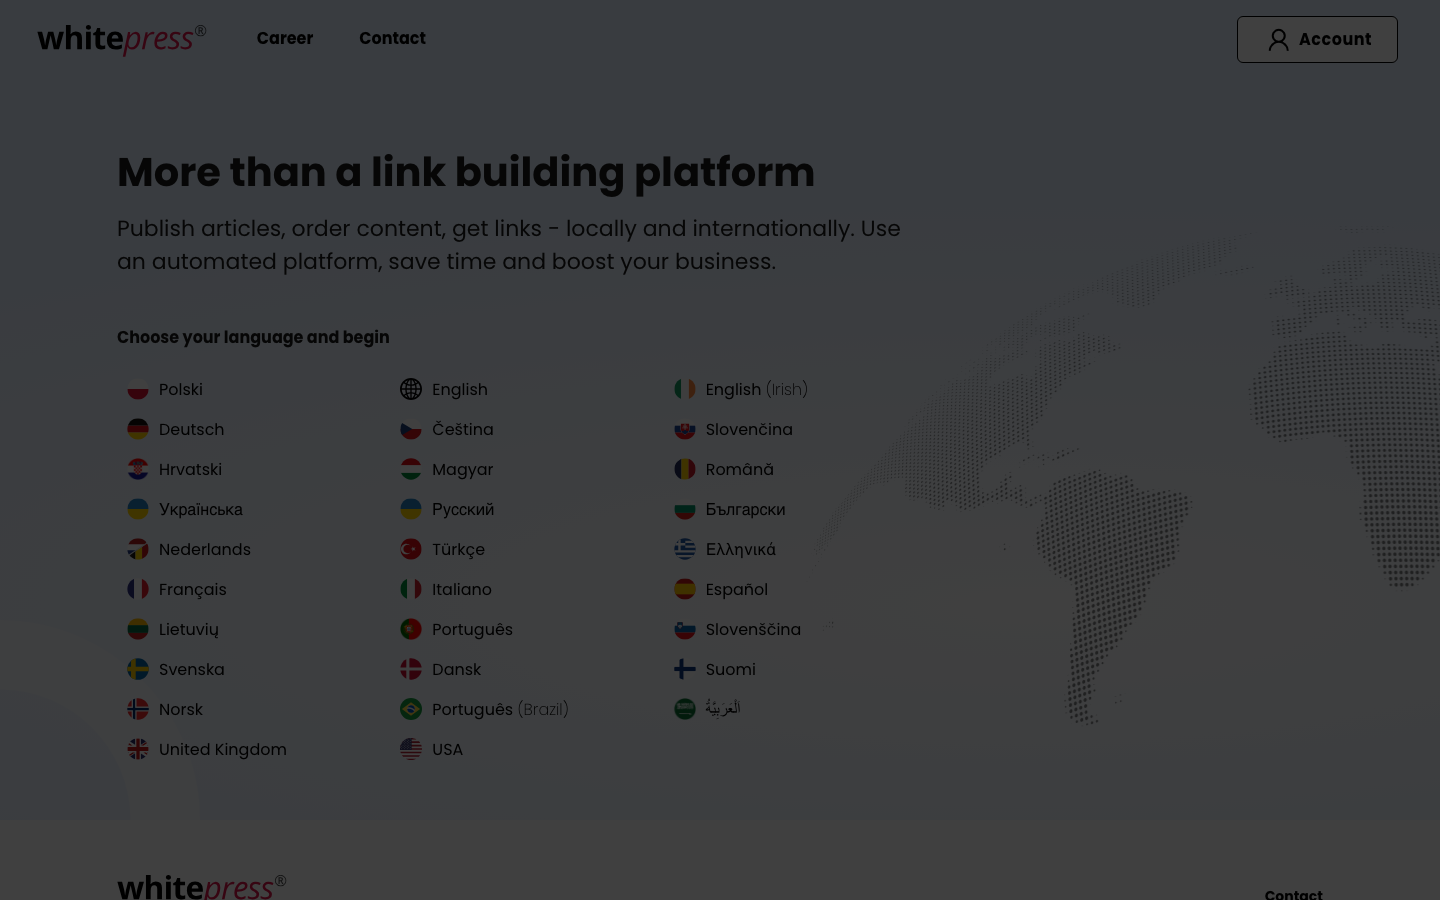The image size is (1440, 900).
Task: Click the whitepress logo in the footer
Action: click(x=202, y=887)
